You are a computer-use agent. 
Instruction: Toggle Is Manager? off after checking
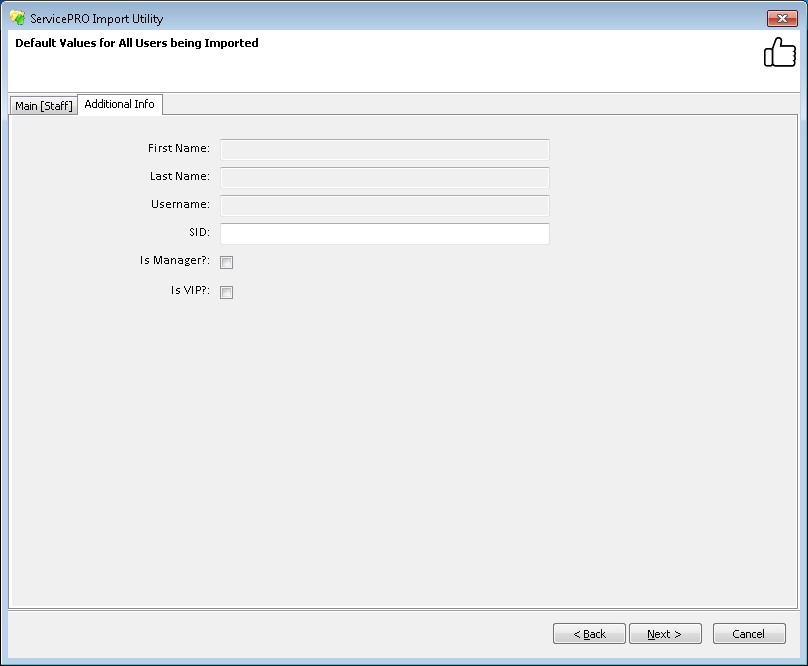click(x=226, y=261)
